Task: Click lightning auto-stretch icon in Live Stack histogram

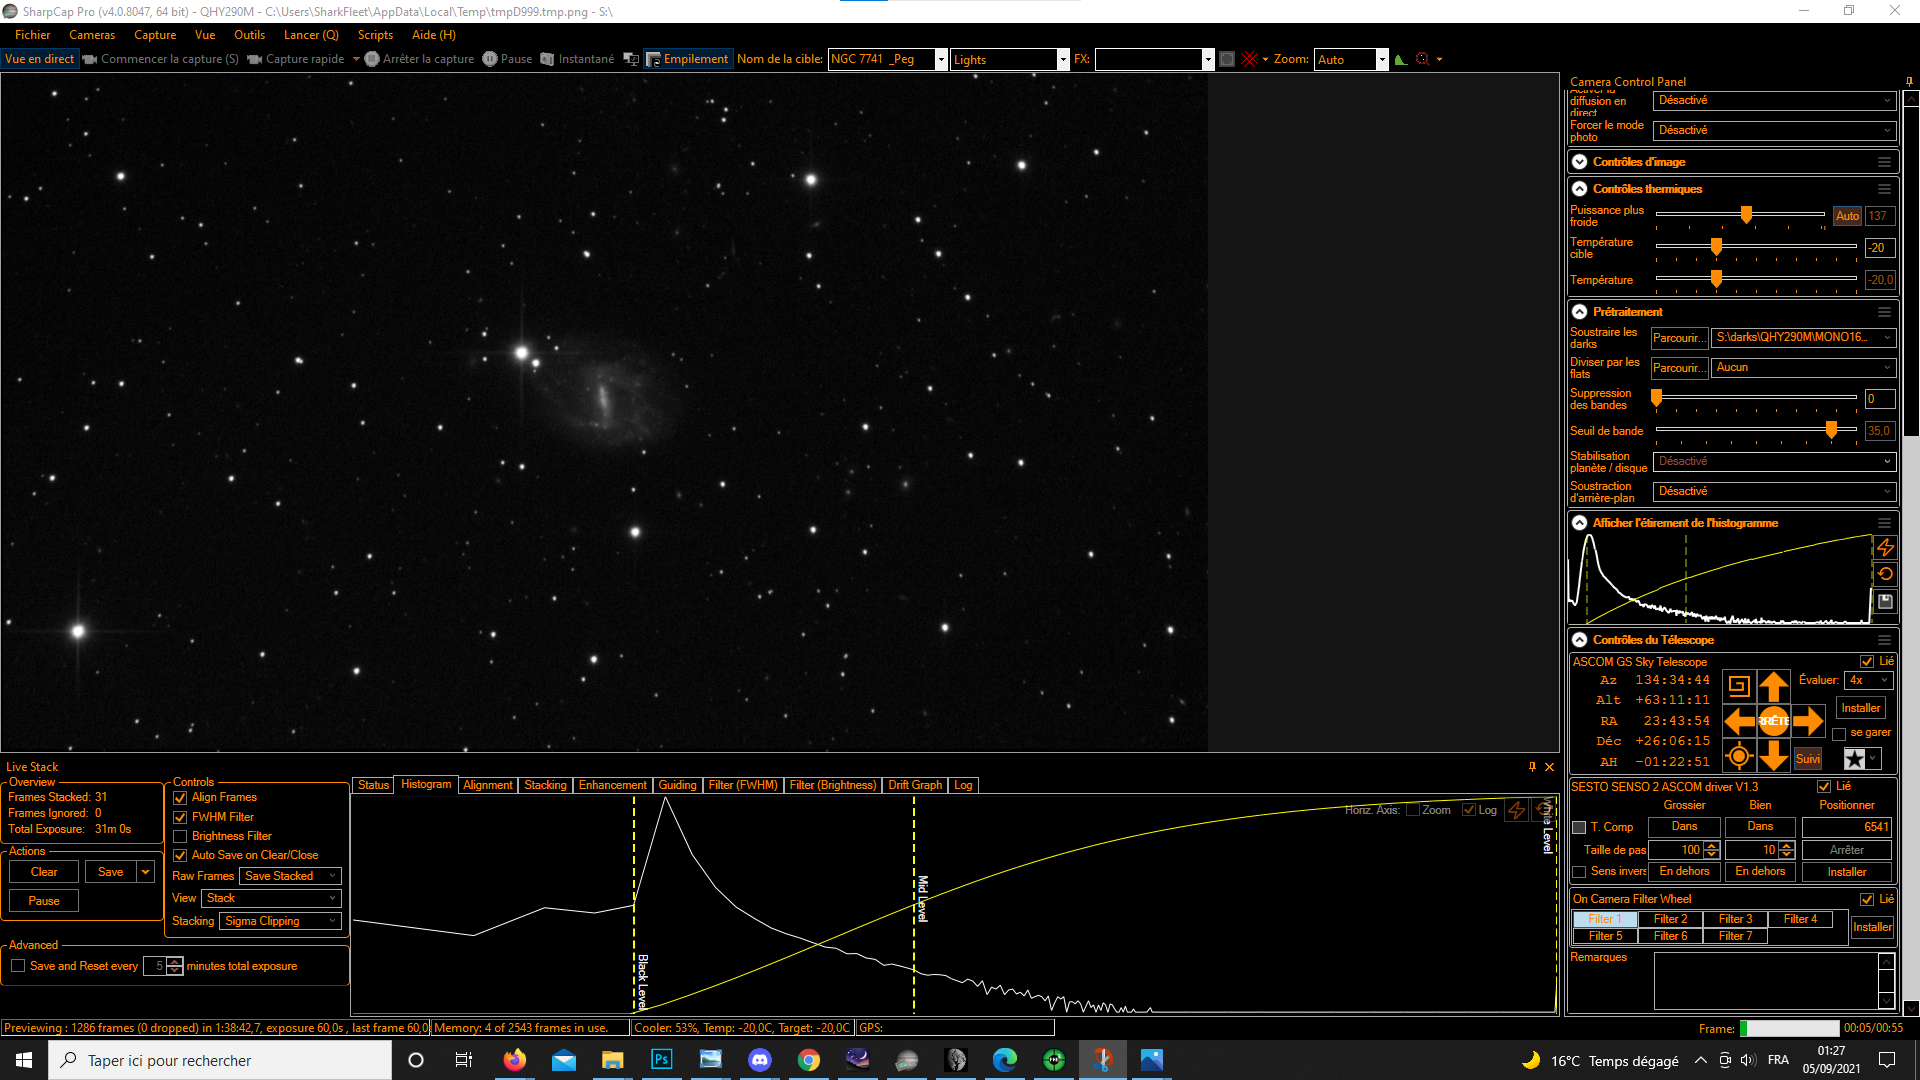Action: tap(1517, 810)
